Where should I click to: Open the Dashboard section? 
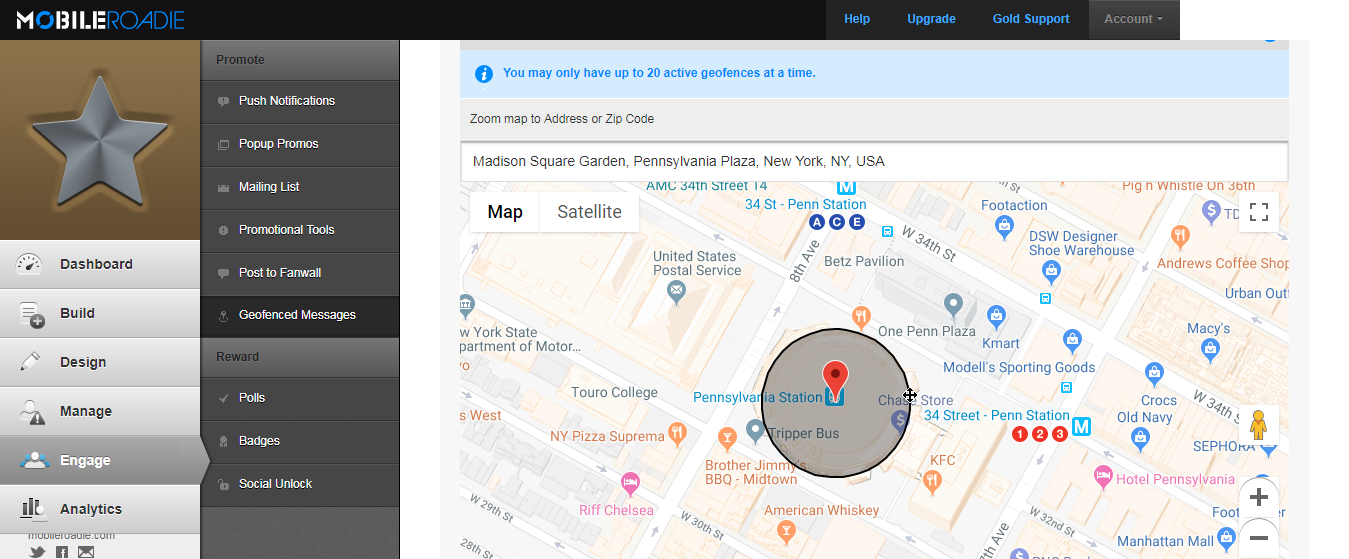point(100,264)
